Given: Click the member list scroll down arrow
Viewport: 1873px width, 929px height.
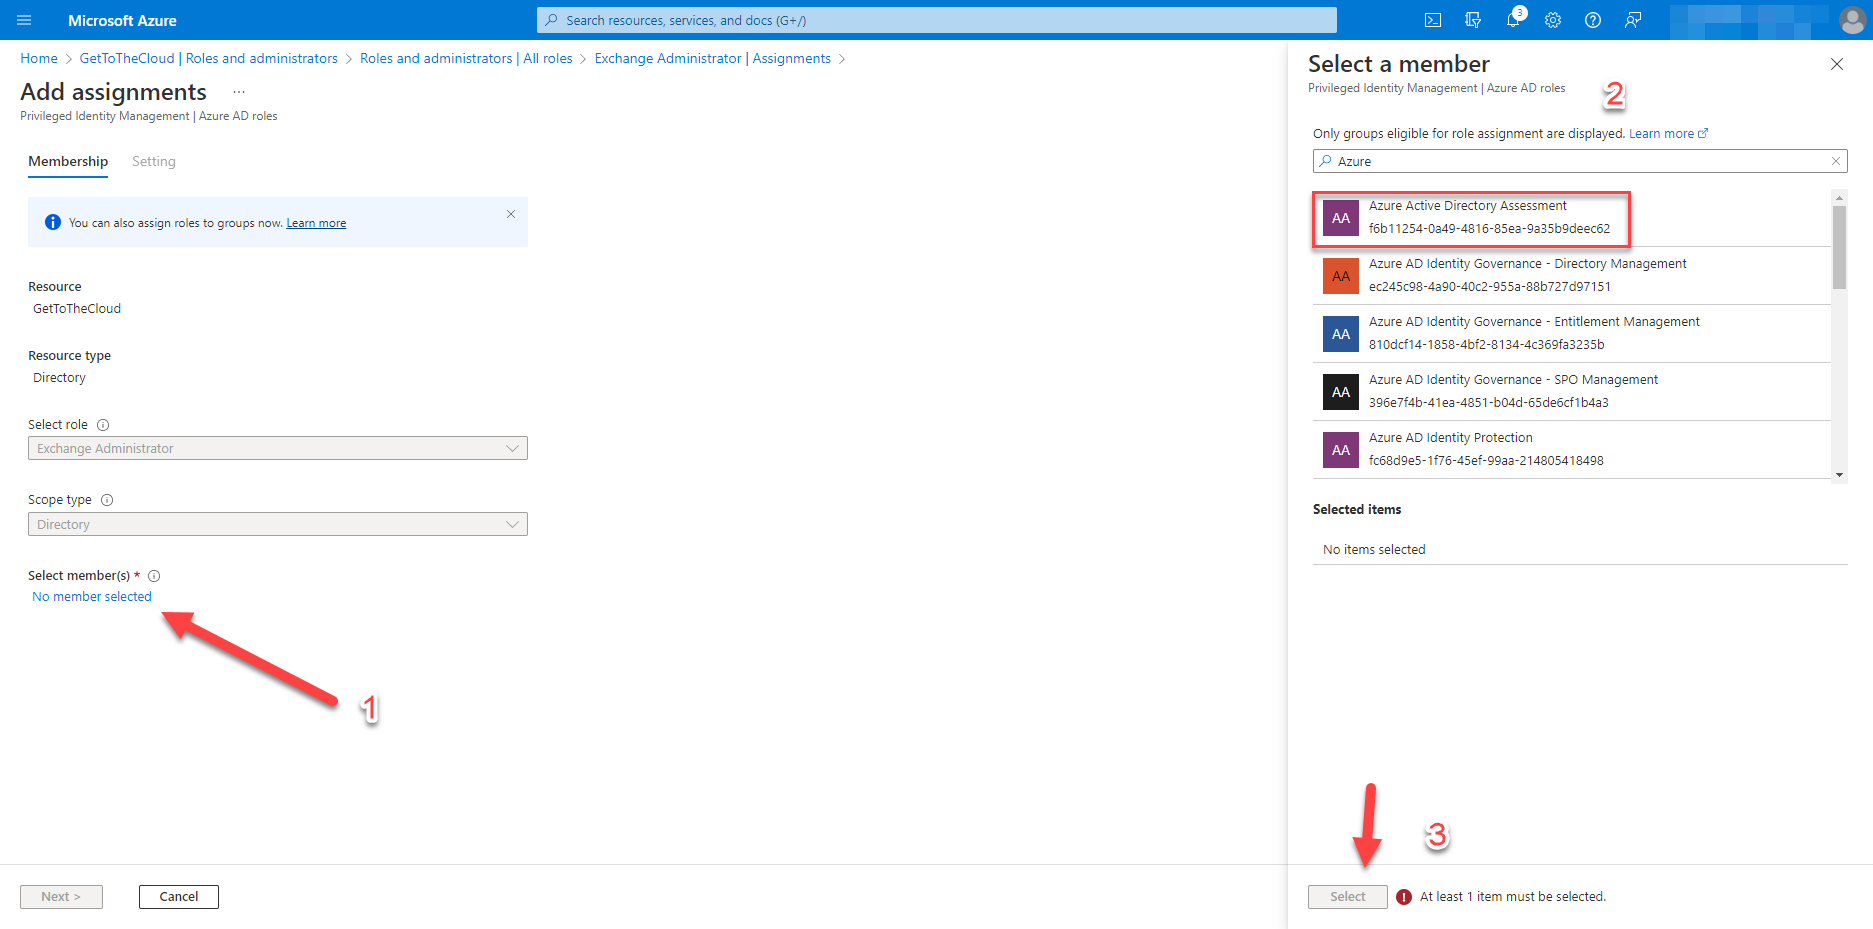Looking at the screenshot, I should (1839, 475).
